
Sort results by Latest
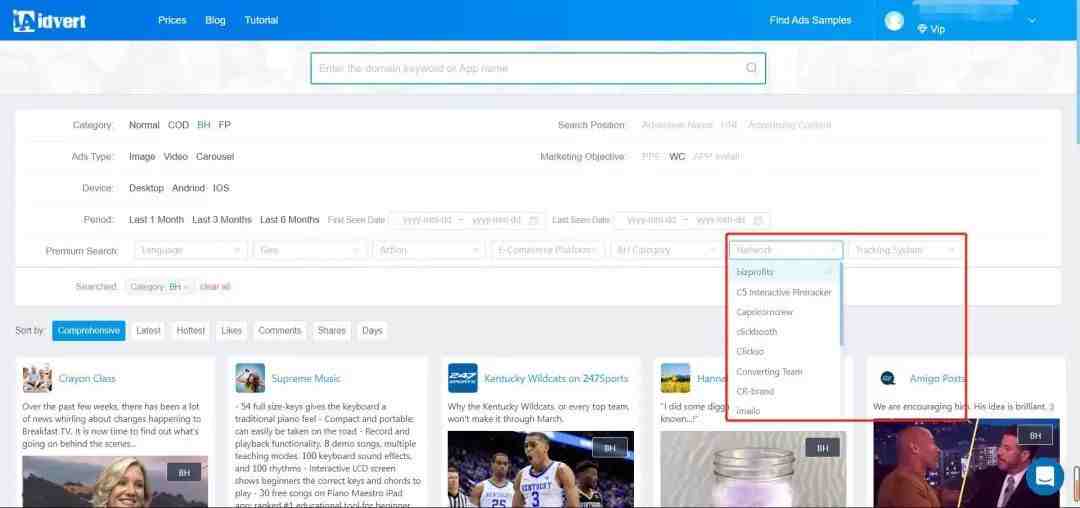[148, 330]
